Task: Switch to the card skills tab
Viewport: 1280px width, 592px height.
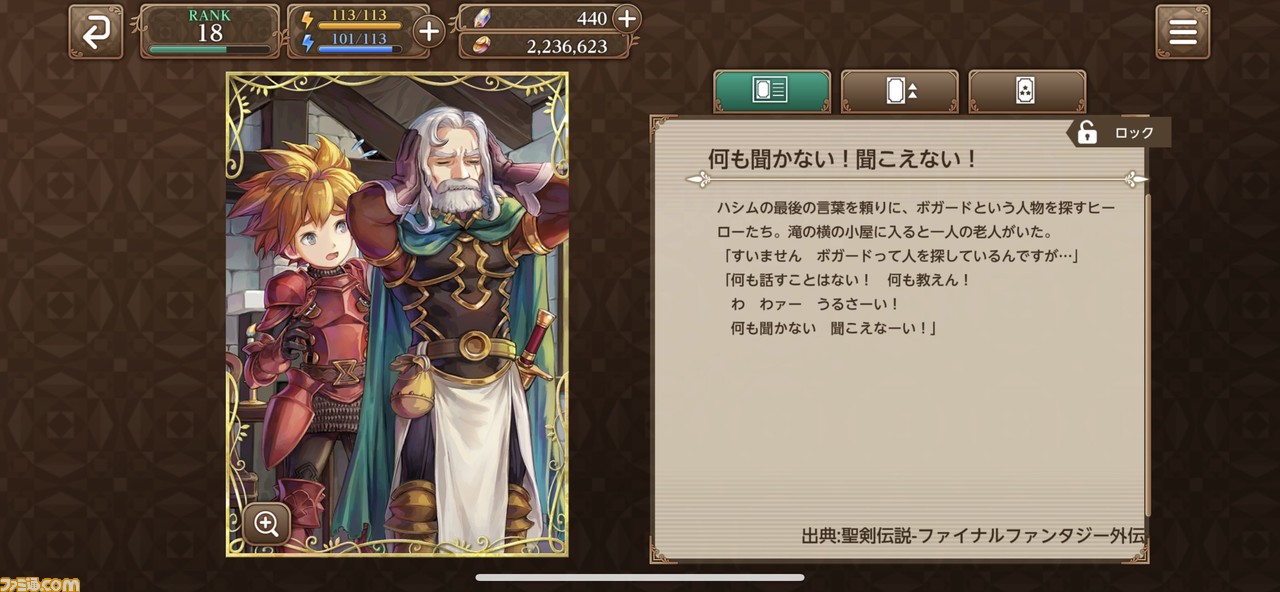Action: click(x=1027, y=91)
